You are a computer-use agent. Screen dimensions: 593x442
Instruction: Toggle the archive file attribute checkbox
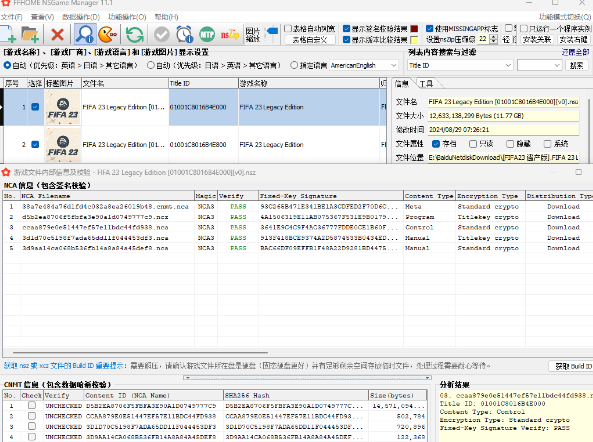pos(436,144)
